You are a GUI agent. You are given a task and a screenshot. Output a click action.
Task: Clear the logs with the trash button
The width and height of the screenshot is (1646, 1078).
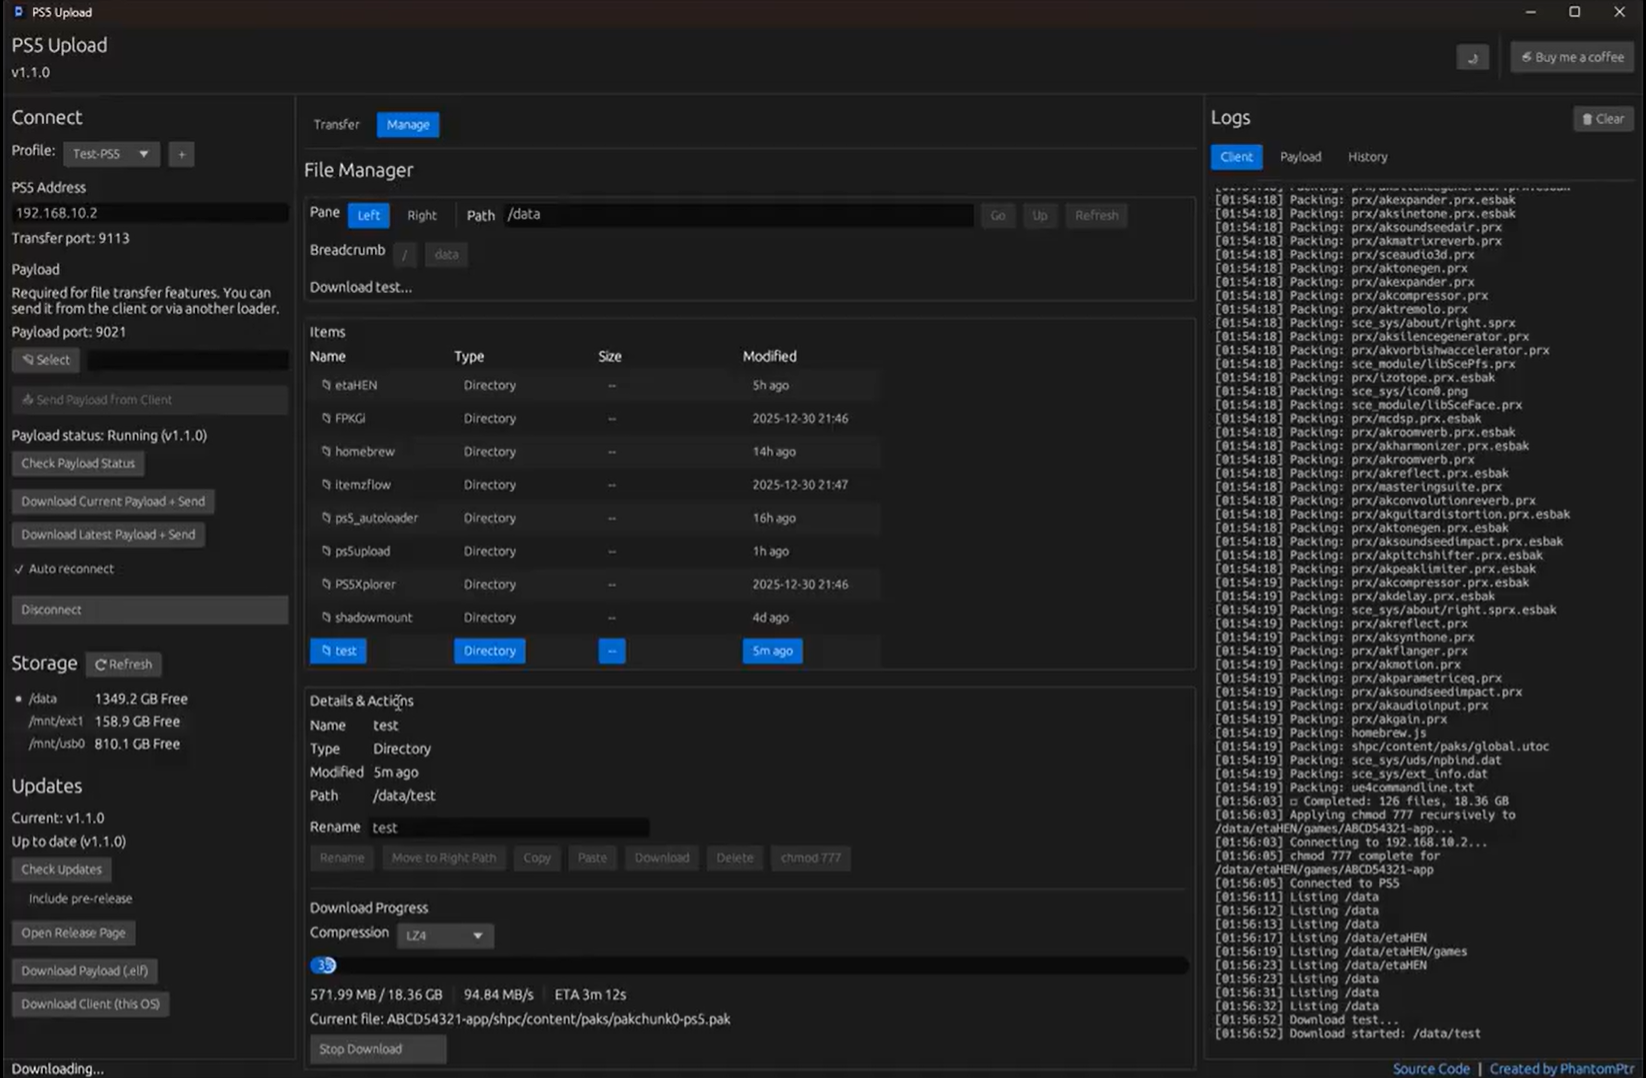click(1603, 119)
